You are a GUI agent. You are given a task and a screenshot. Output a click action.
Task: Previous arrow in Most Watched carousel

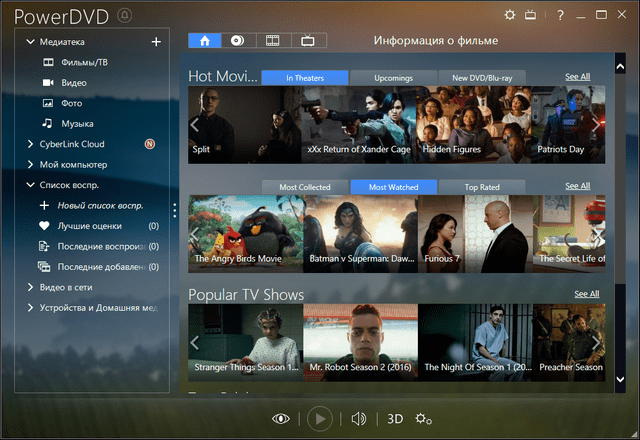pos(195,234)
